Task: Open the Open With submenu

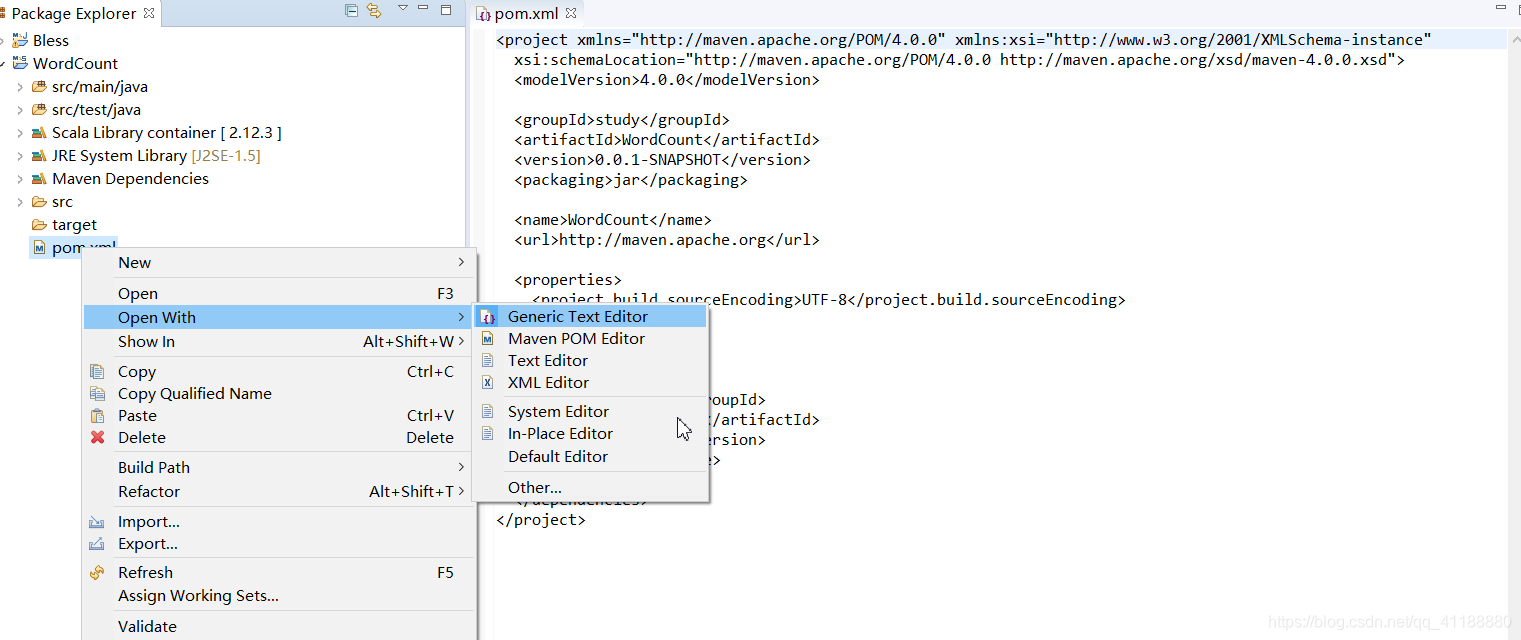Action: pyautogui.click(x=279, y=317)
